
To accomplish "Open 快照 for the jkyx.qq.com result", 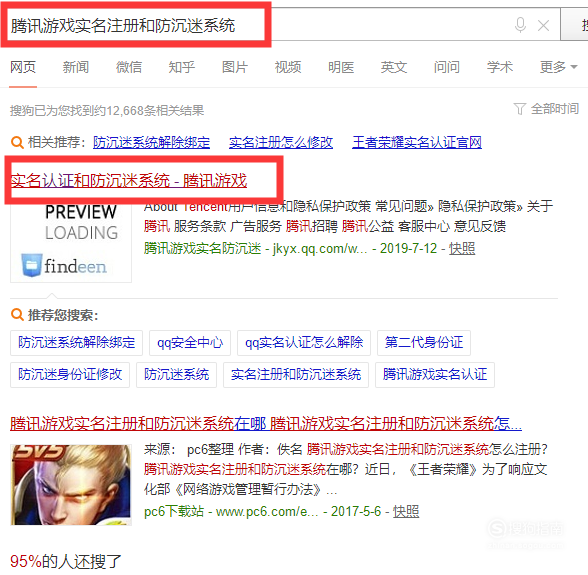I will pyautogui.click(x=462, y=248).
